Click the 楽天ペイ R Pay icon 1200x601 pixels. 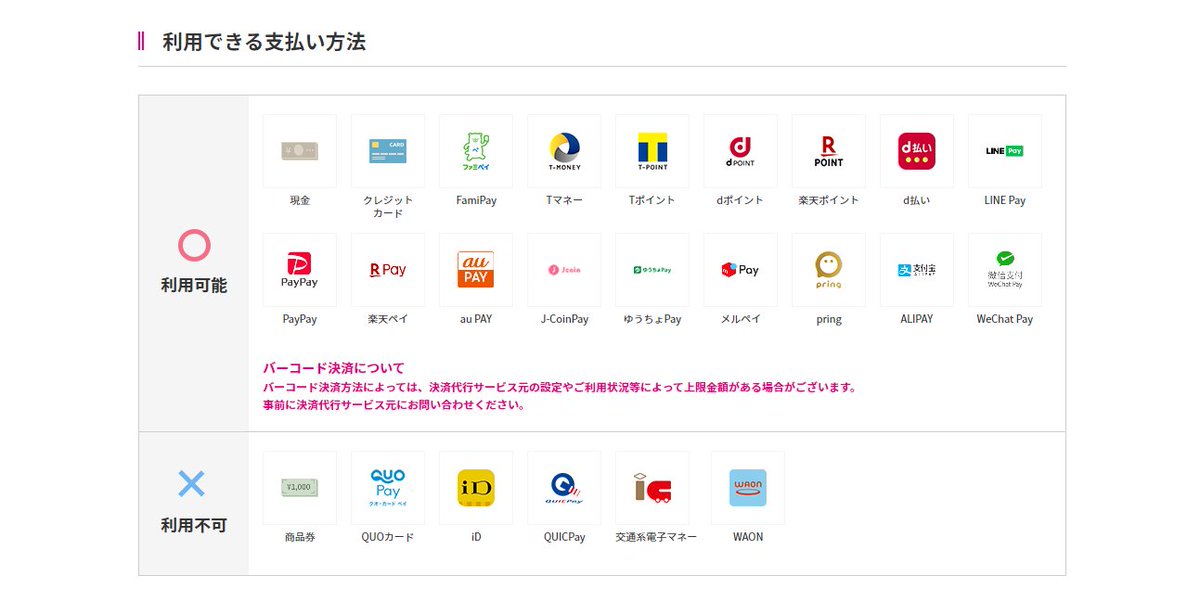(x=388, y=270)
